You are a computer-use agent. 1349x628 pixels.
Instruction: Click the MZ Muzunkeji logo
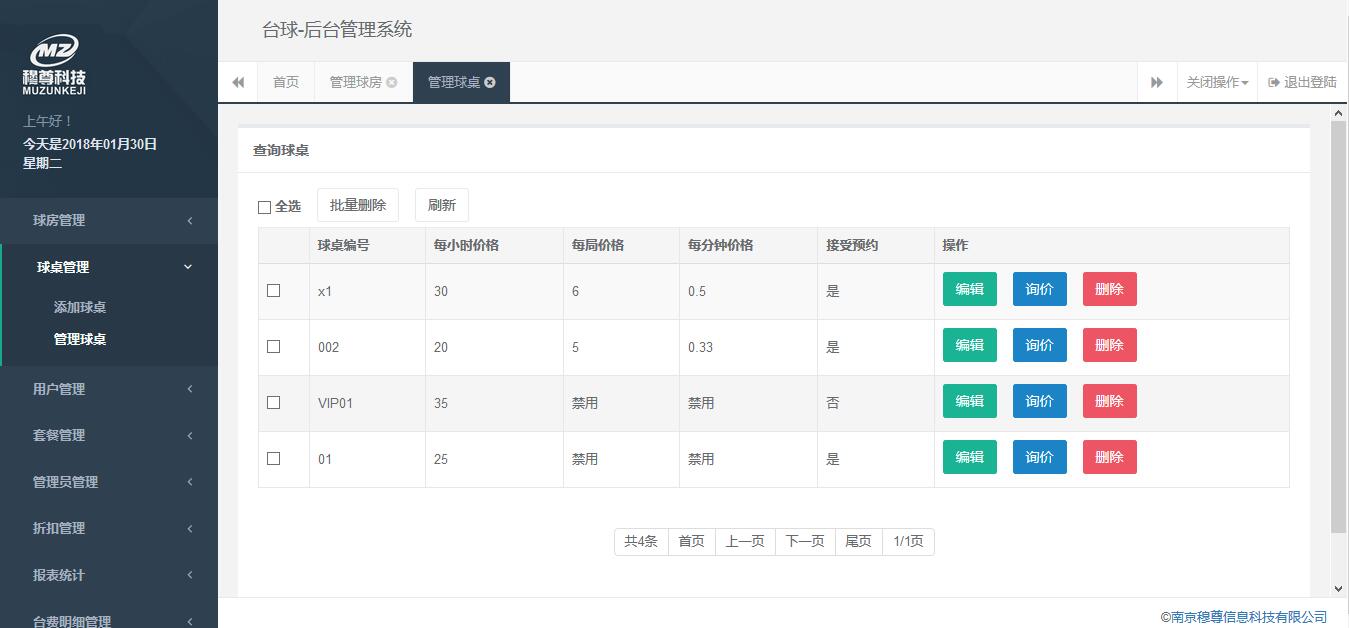click(54, 66)
